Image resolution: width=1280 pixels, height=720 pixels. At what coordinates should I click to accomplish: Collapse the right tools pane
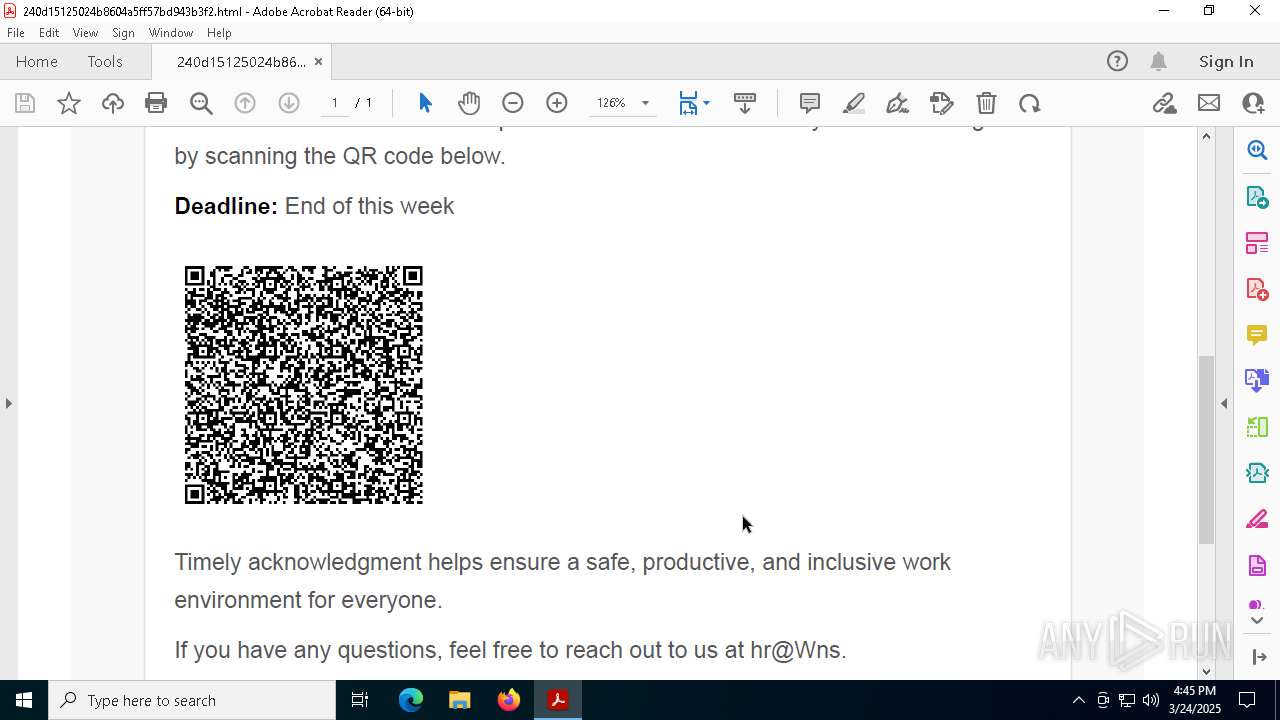pyautogui.click(x=1224, y=404)
